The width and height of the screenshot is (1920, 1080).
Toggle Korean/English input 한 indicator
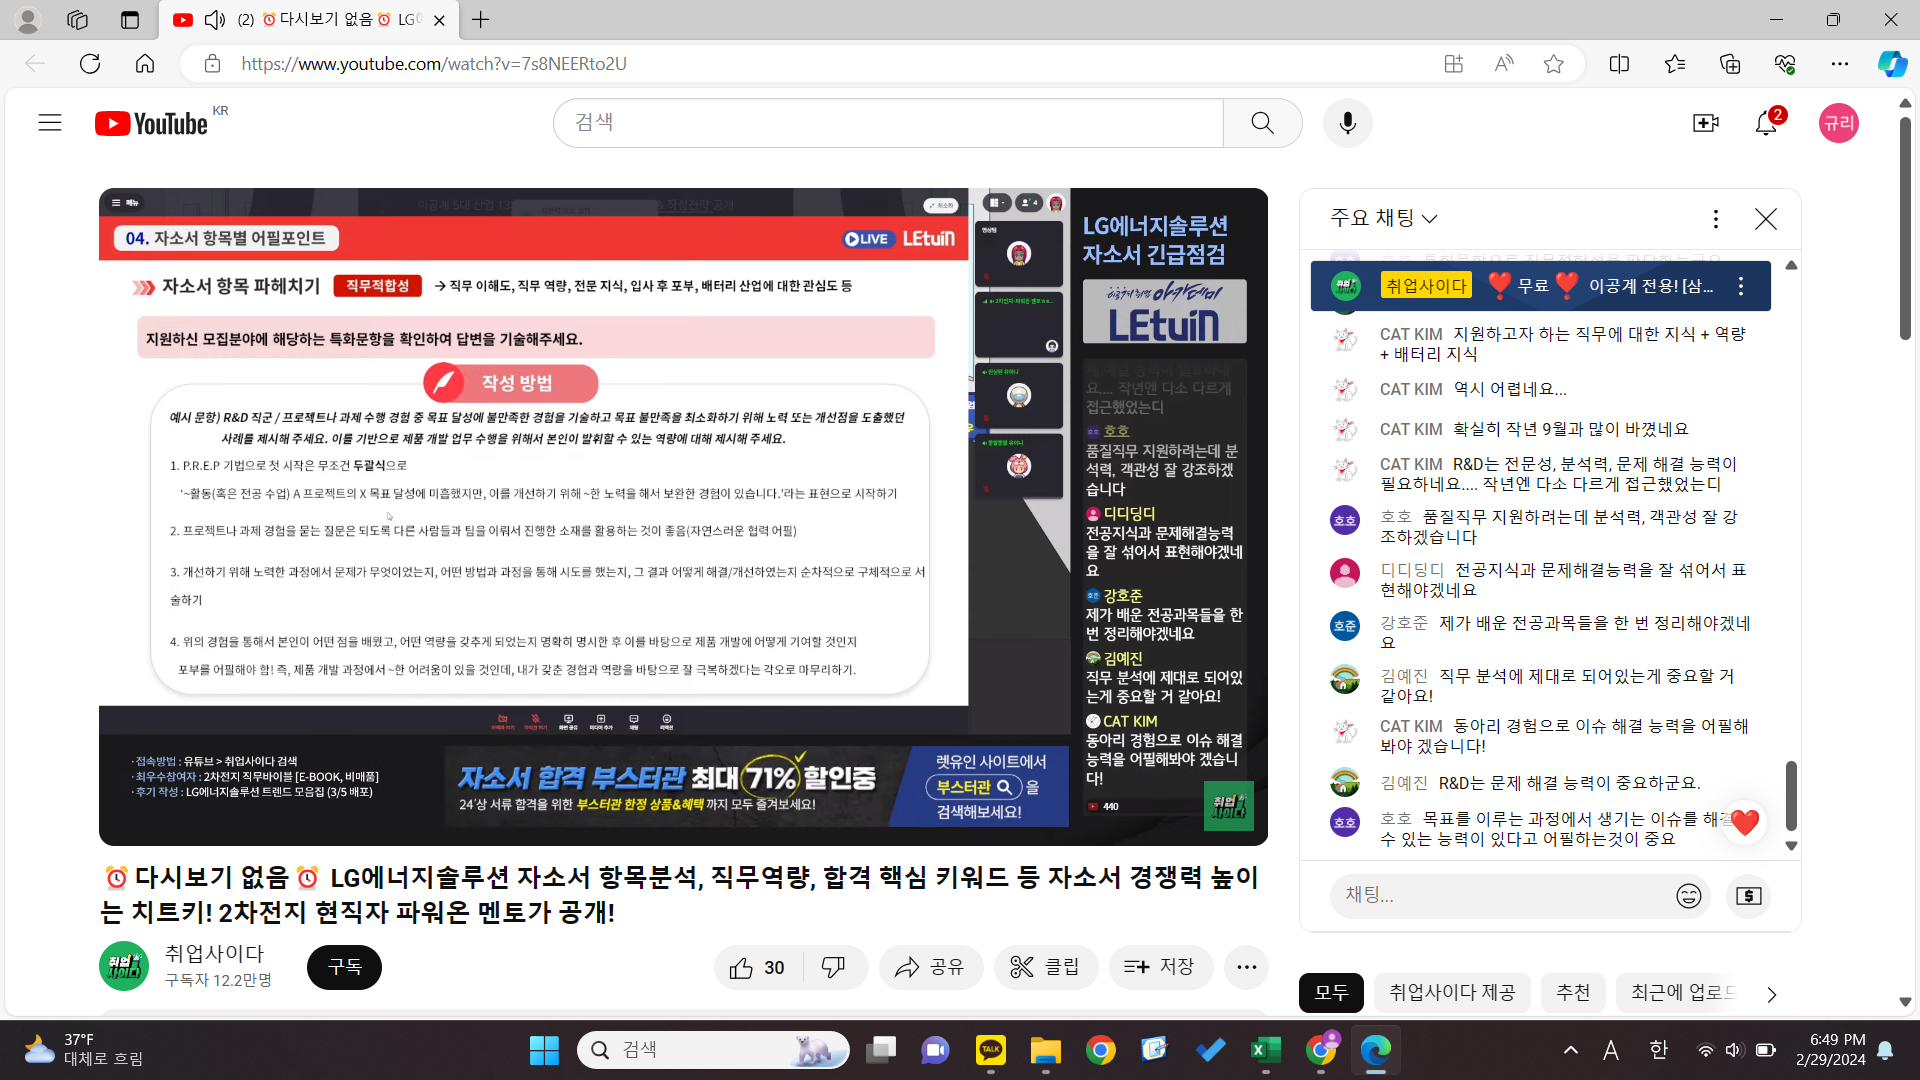coord(1659,1050)
